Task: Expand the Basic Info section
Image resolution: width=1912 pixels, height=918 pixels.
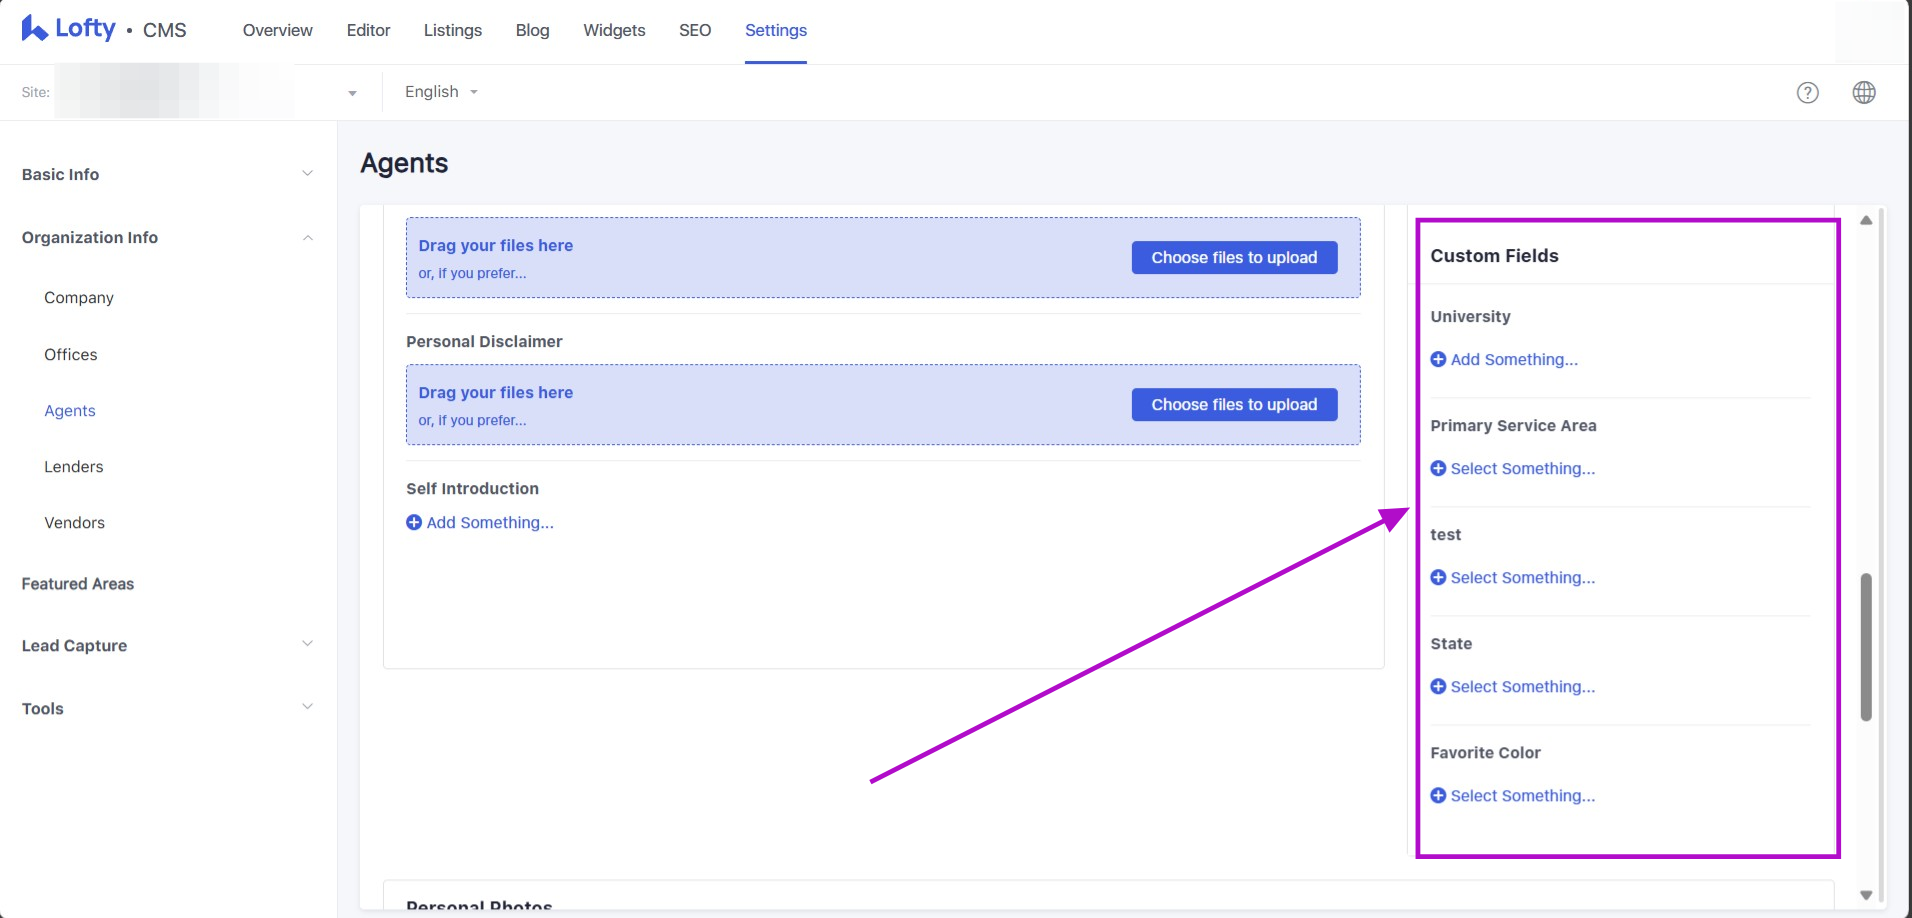Action: (x=307, y=174)
